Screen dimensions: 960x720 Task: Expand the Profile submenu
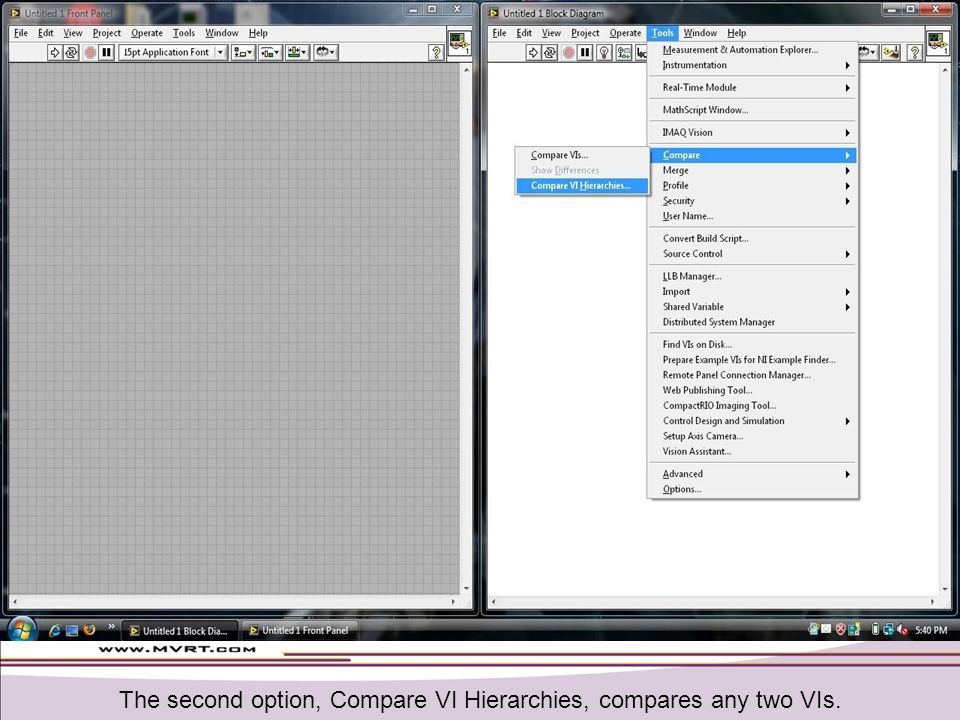coord(752,186)
